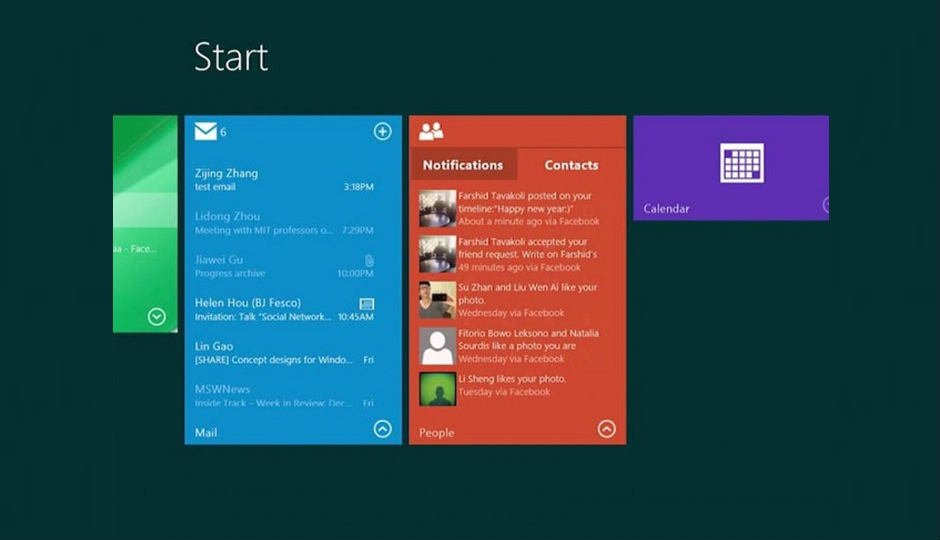Switch to the Notifications tab
This screenshot has height=540, width=940.
pos(463,165)
